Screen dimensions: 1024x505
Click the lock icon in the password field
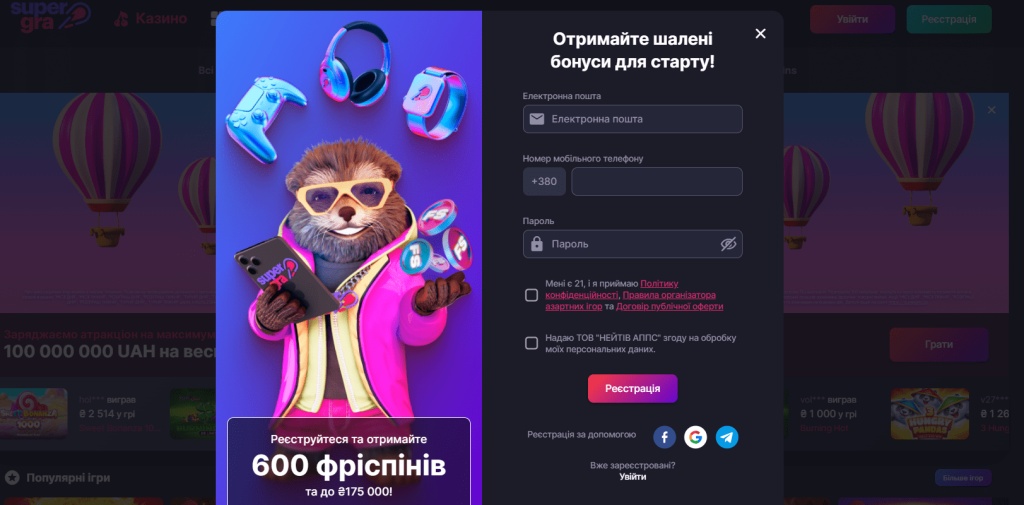click(x=537, y=244)
